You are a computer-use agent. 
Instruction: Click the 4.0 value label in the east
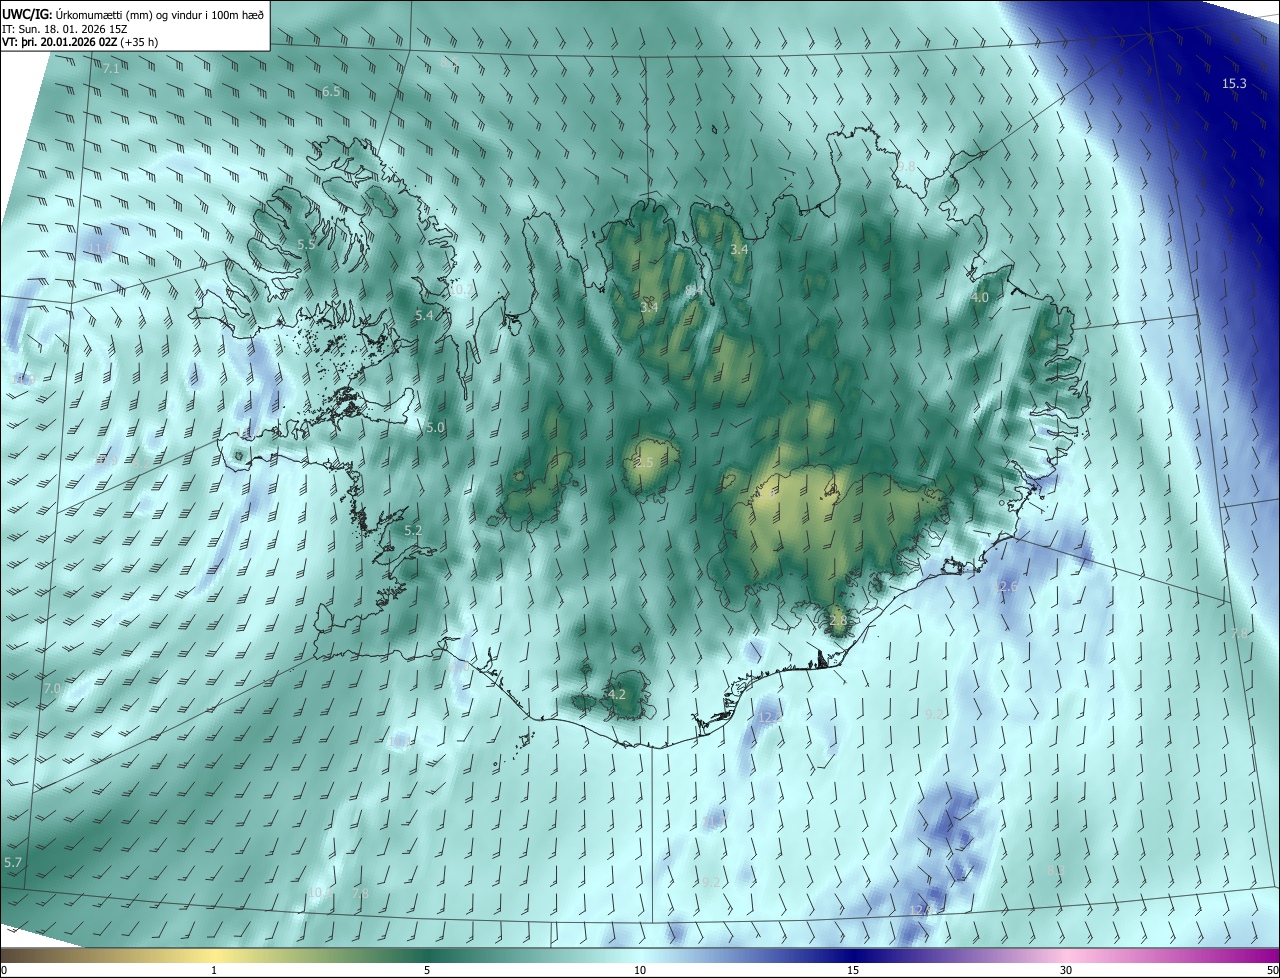(980, 297)
